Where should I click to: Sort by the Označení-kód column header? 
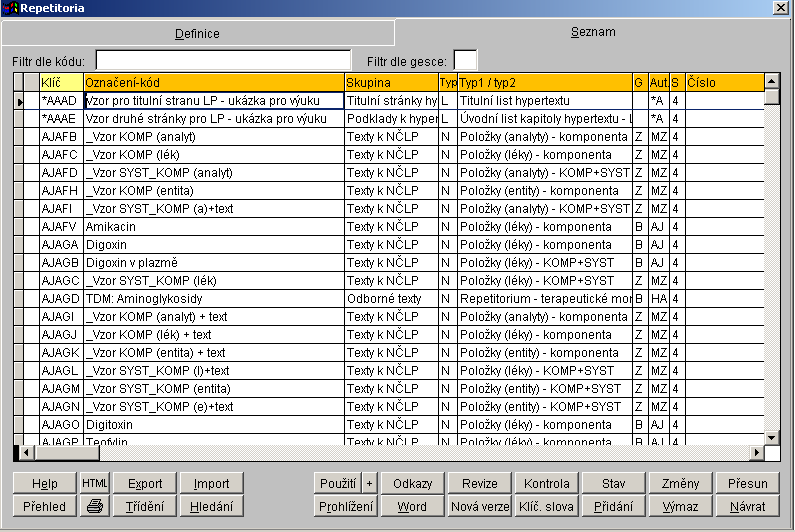point(214,81)
